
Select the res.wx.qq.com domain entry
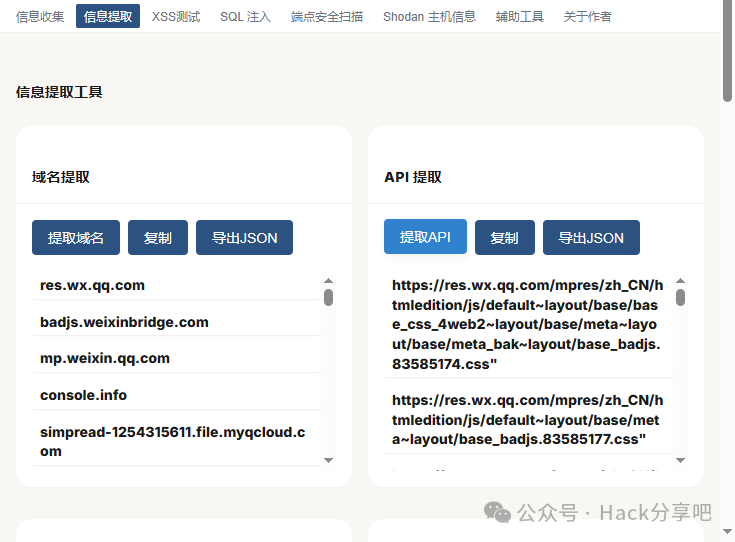[176, 286]
